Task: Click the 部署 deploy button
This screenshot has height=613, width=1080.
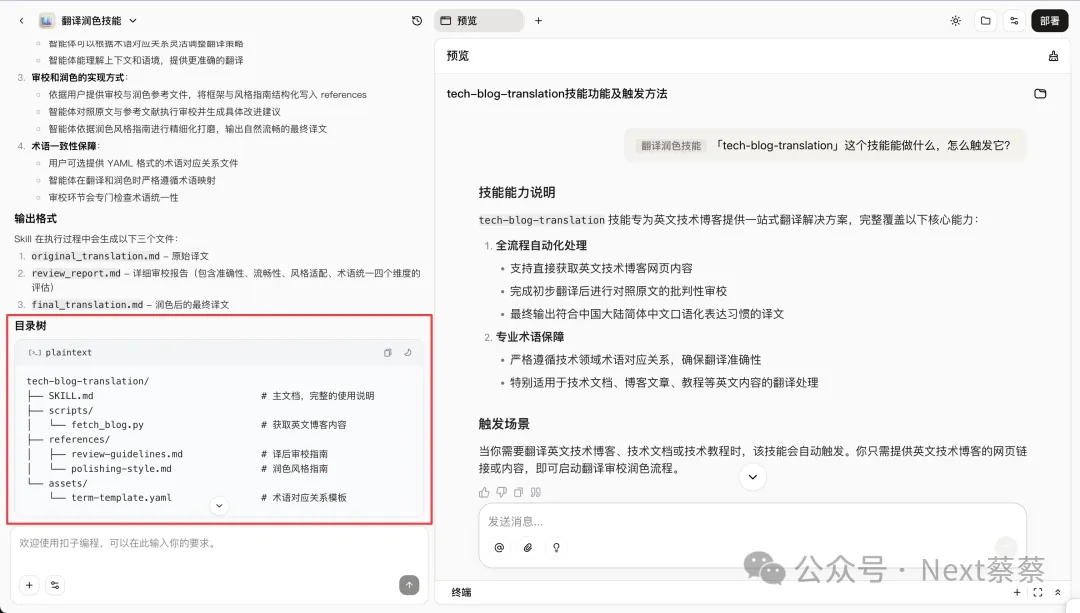Action: (1049, 20)
